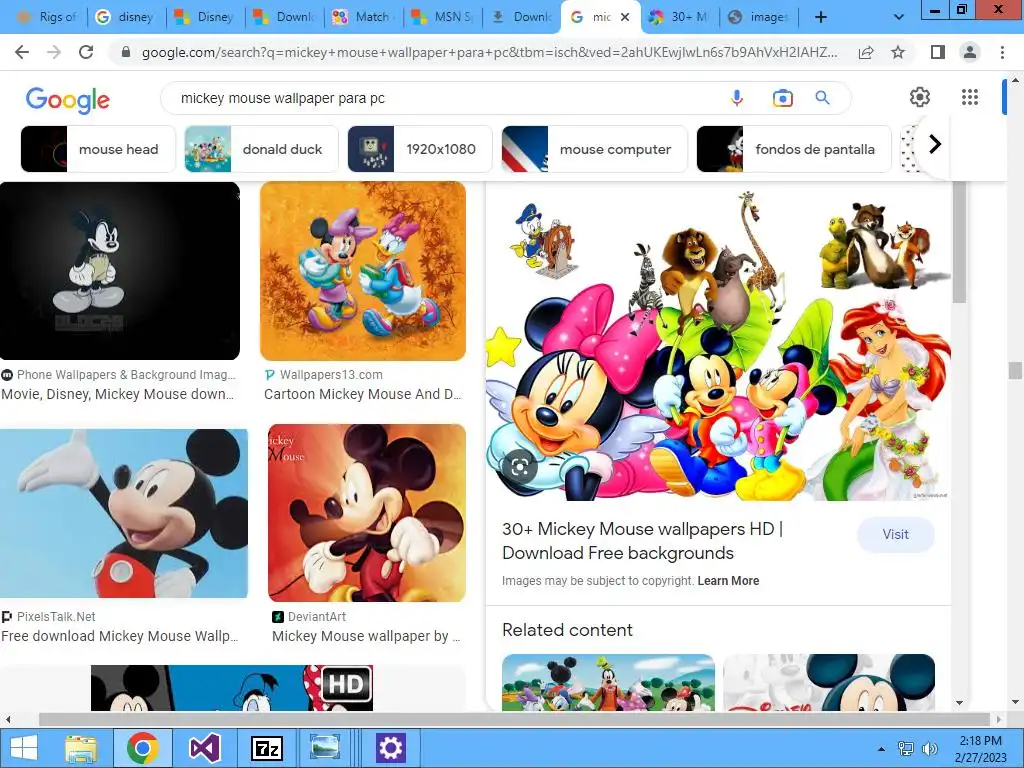Open the DeviantArt Mickey wallpaper thumbnail

[x=367, y=513]
